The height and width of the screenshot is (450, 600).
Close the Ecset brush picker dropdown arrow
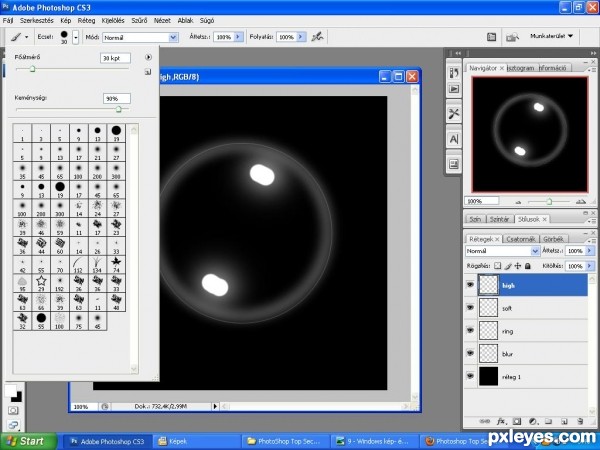pyautogui.click(x=76, y=37)
